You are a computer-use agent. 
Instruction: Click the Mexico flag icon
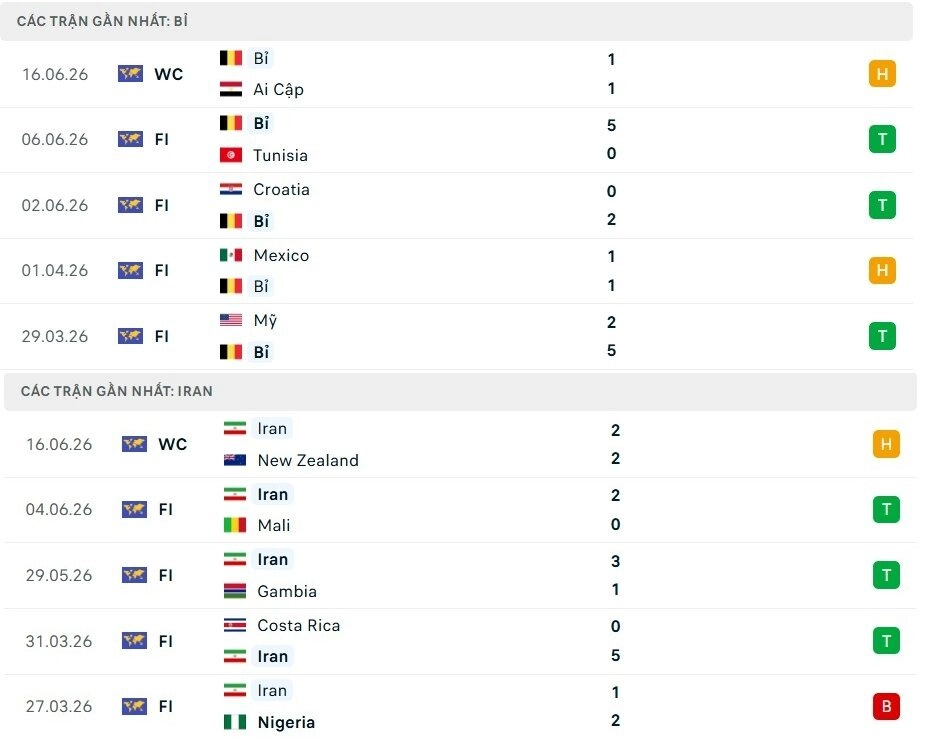(231, 255)
